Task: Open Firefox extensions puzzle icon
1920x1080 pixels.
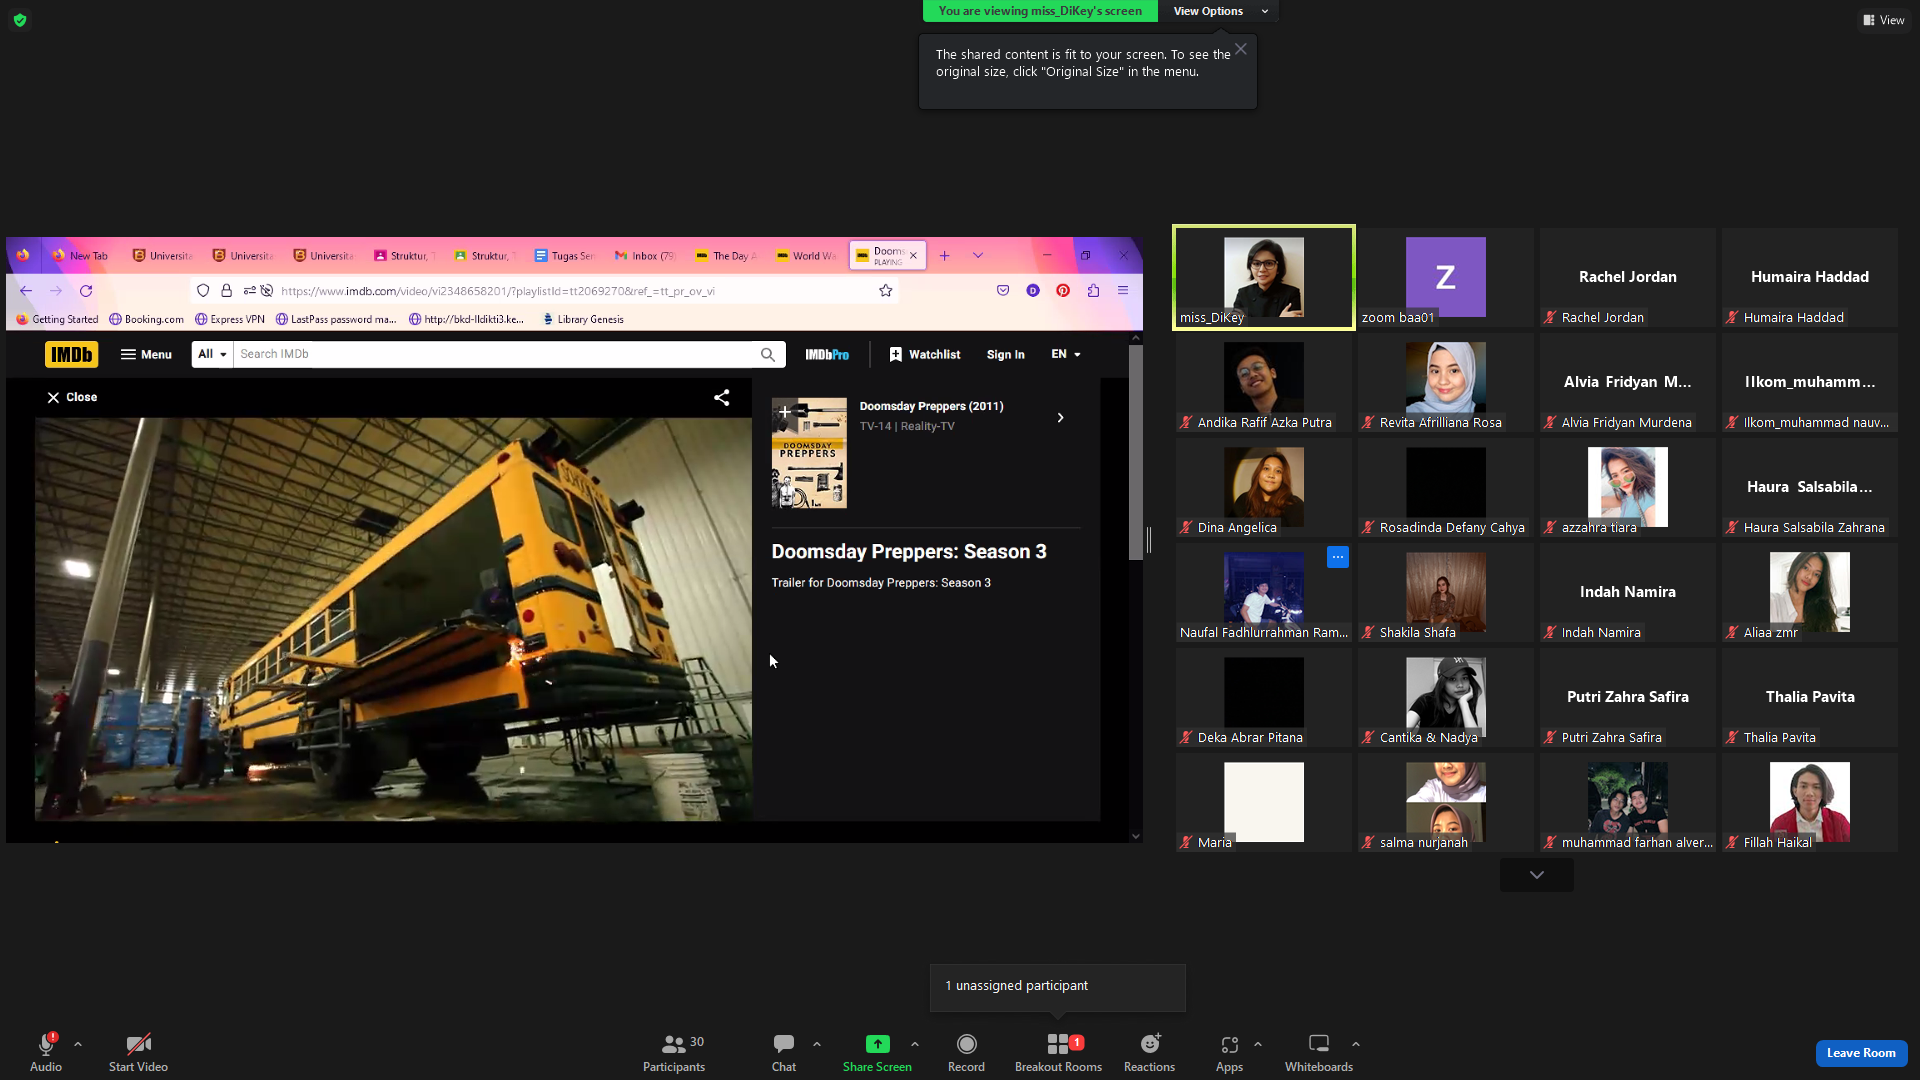Action: tap(1093, 291)
